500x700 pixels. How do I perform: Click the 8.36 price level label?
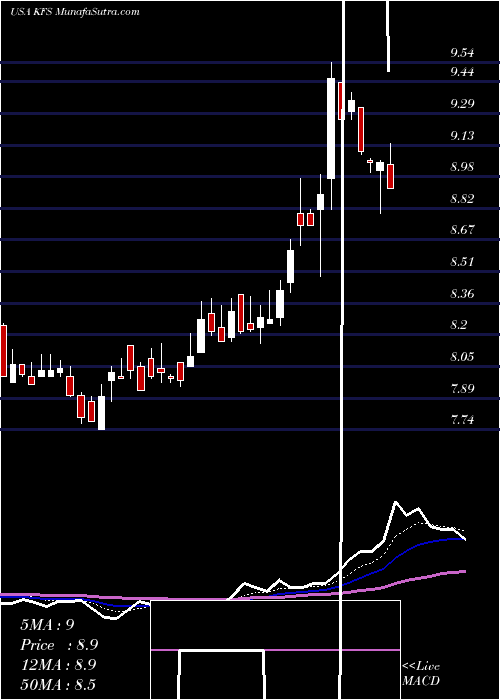462,293
